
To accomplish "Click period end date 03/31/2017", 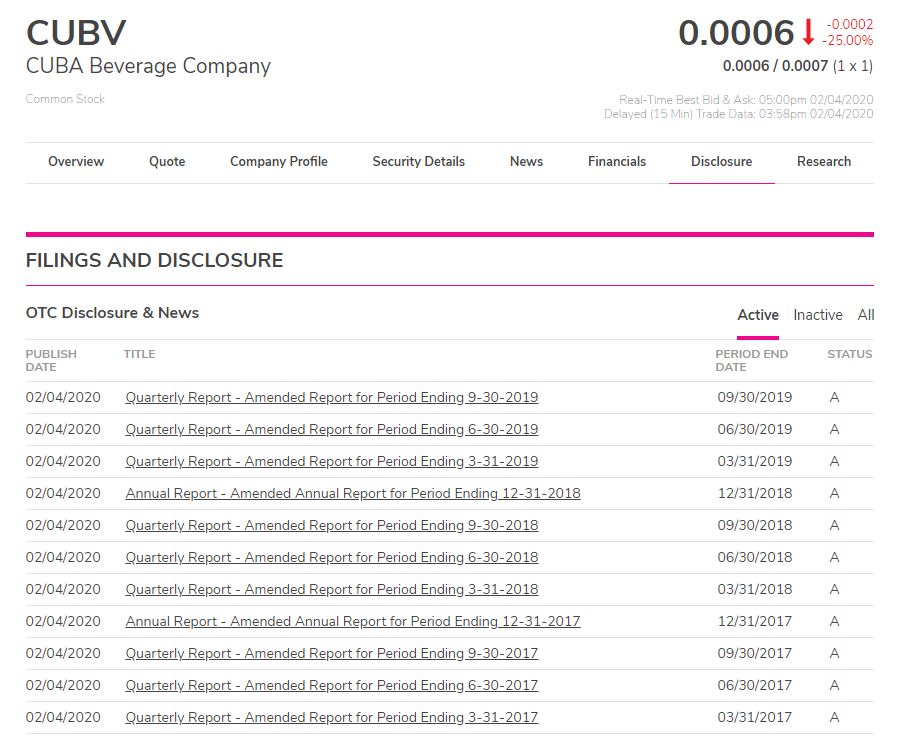I will 755,717.
